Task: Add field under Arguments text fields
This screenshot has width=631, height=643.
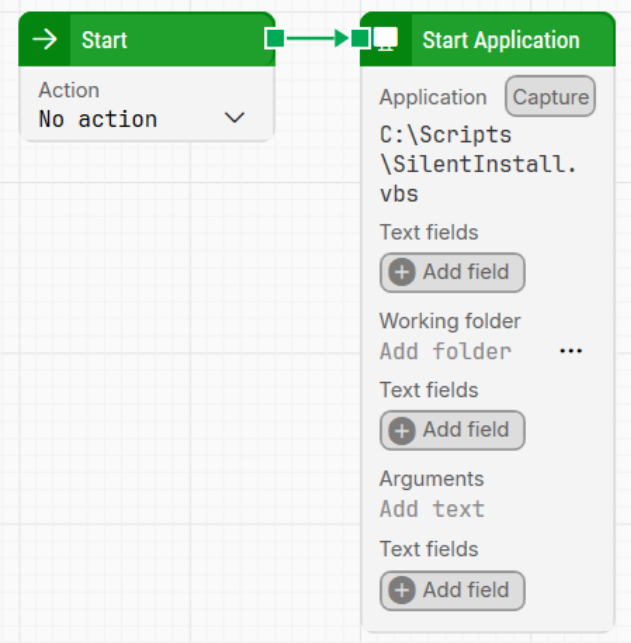Action: pos(452,591)
